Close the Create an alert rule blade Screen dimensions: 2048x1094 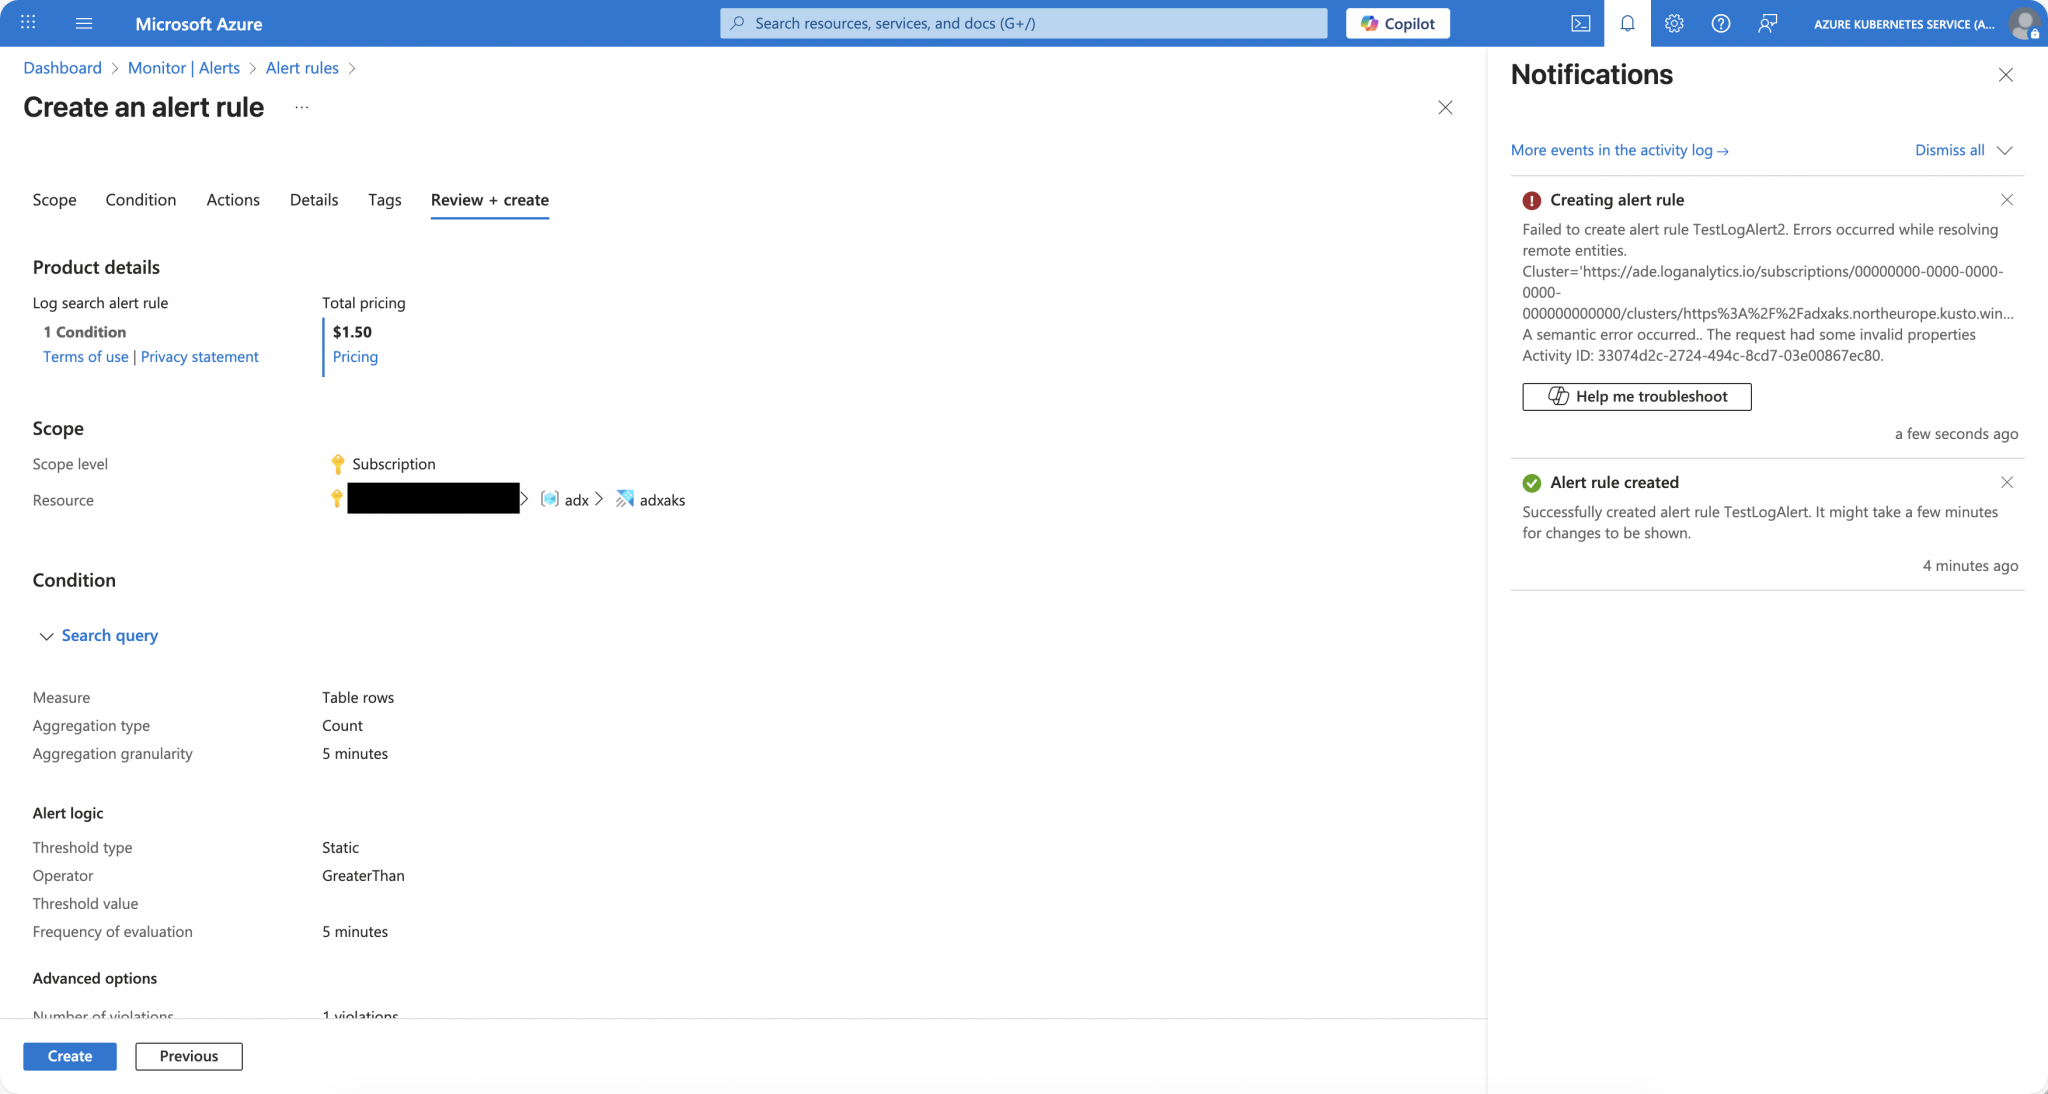(x=1445, y=107)
